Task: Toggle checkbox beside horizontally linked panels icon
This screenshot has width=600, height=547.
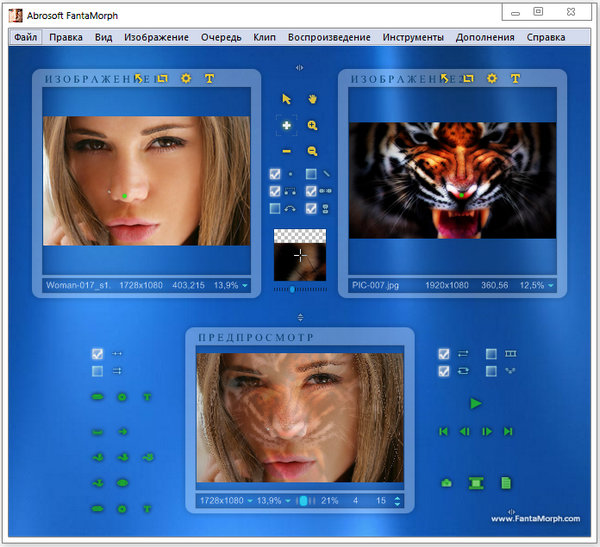Action: [x=311, y=191]
